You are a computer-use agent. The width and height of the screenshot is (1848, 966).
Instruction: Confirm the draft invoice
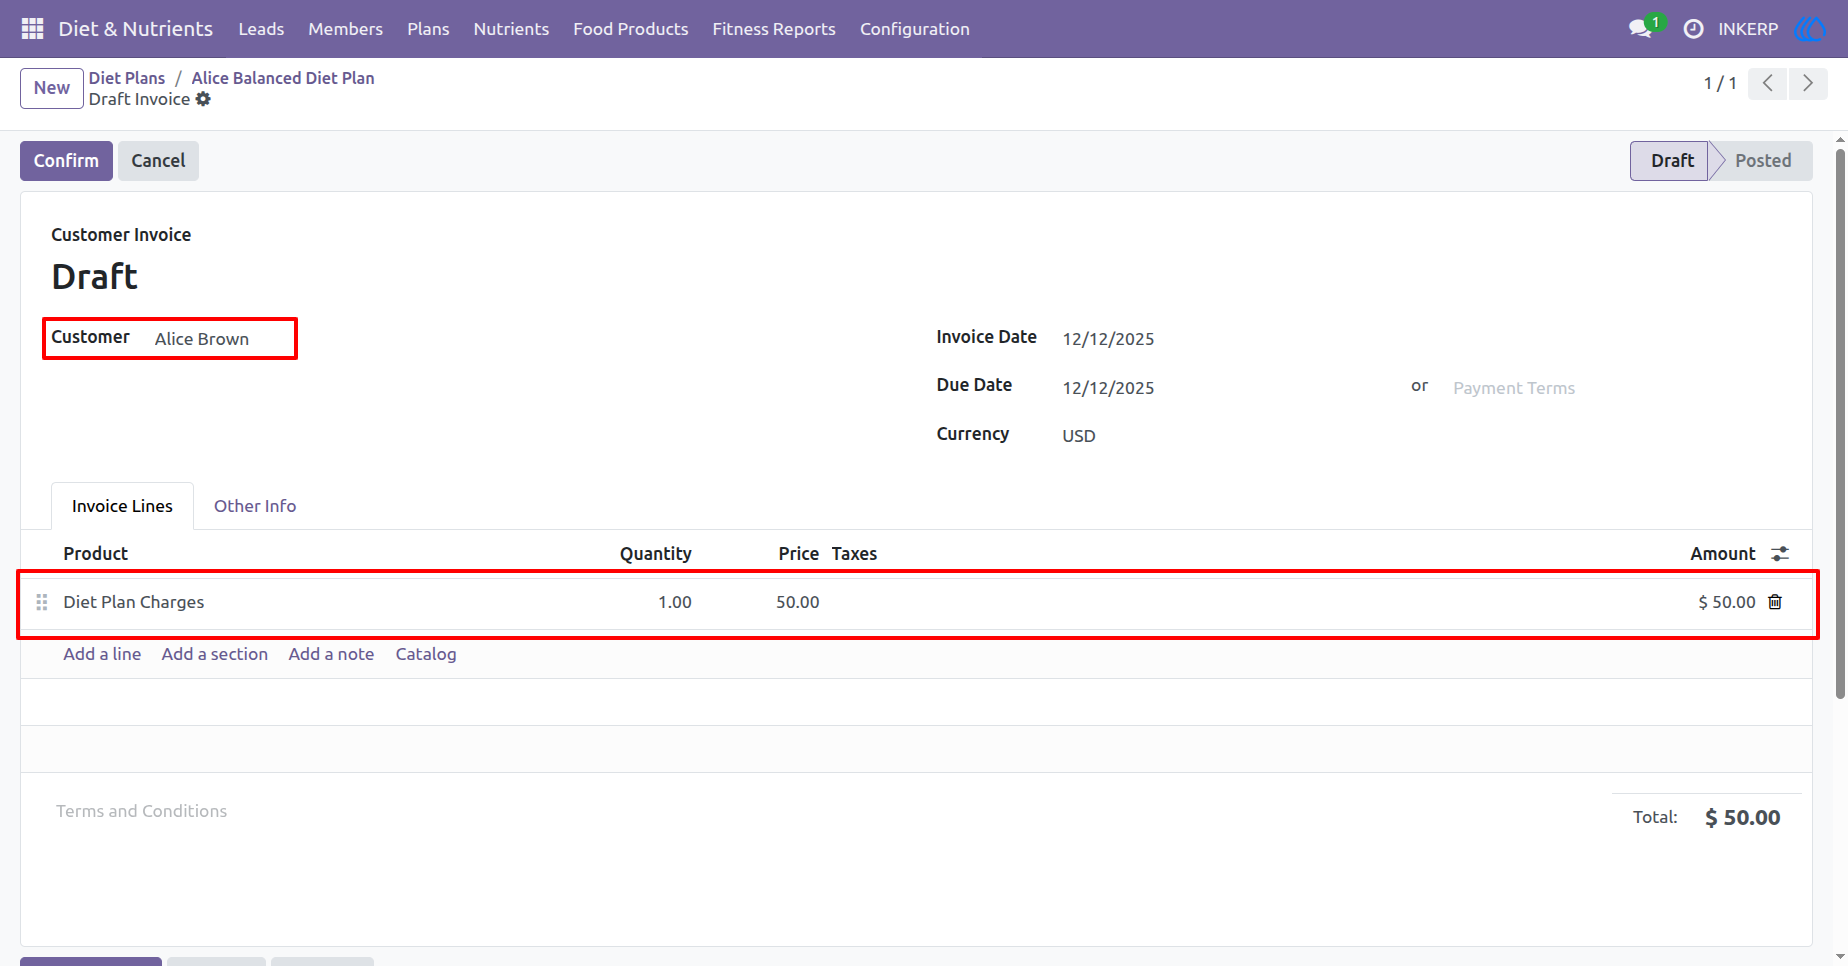66,161
